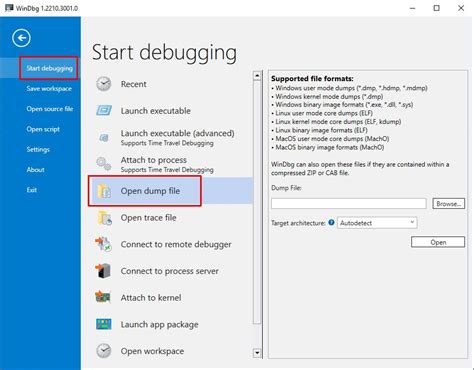The width and height of the screenshot is (474, 370).
Task: Select the Recent text label
Action: click(133, 84)
